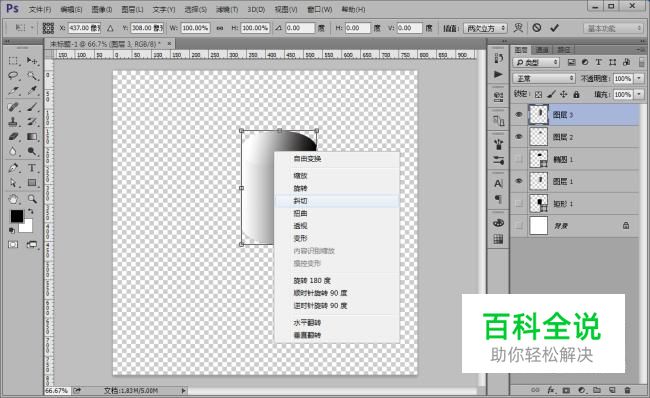This screenshot has width=650, height=398.
Task: Toggle lock all in Layers panel
Action: [576, 95]
